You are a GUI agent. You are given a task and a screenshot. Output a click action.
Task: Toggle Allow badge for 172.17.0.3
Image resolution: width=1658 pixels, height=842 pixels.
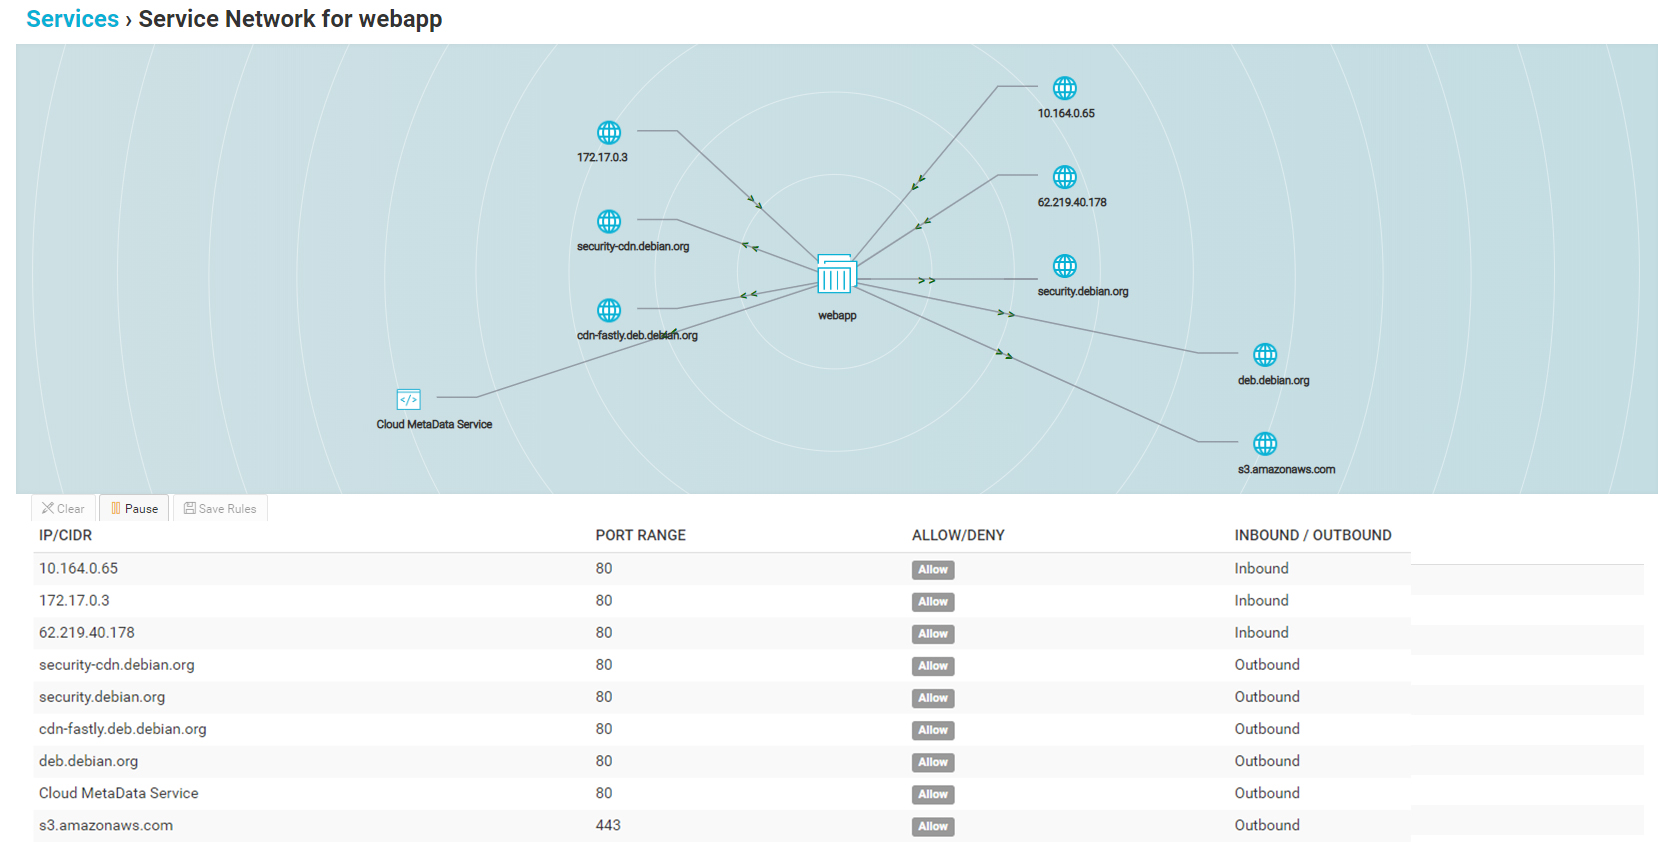(933, 602)
